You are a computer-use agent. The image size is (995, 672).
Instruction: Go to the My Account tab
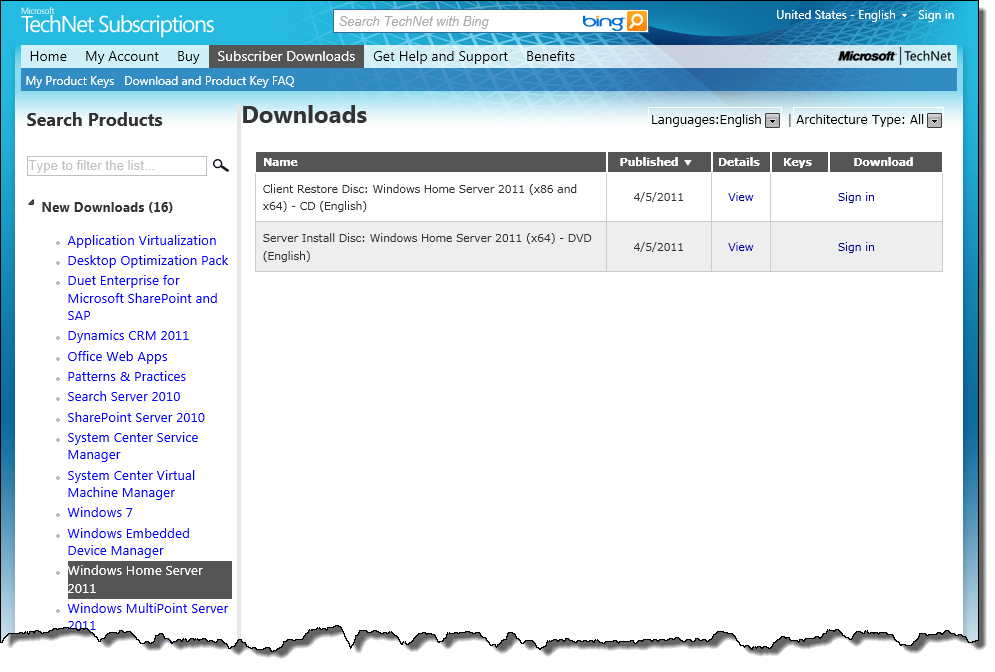coord(122,57)
